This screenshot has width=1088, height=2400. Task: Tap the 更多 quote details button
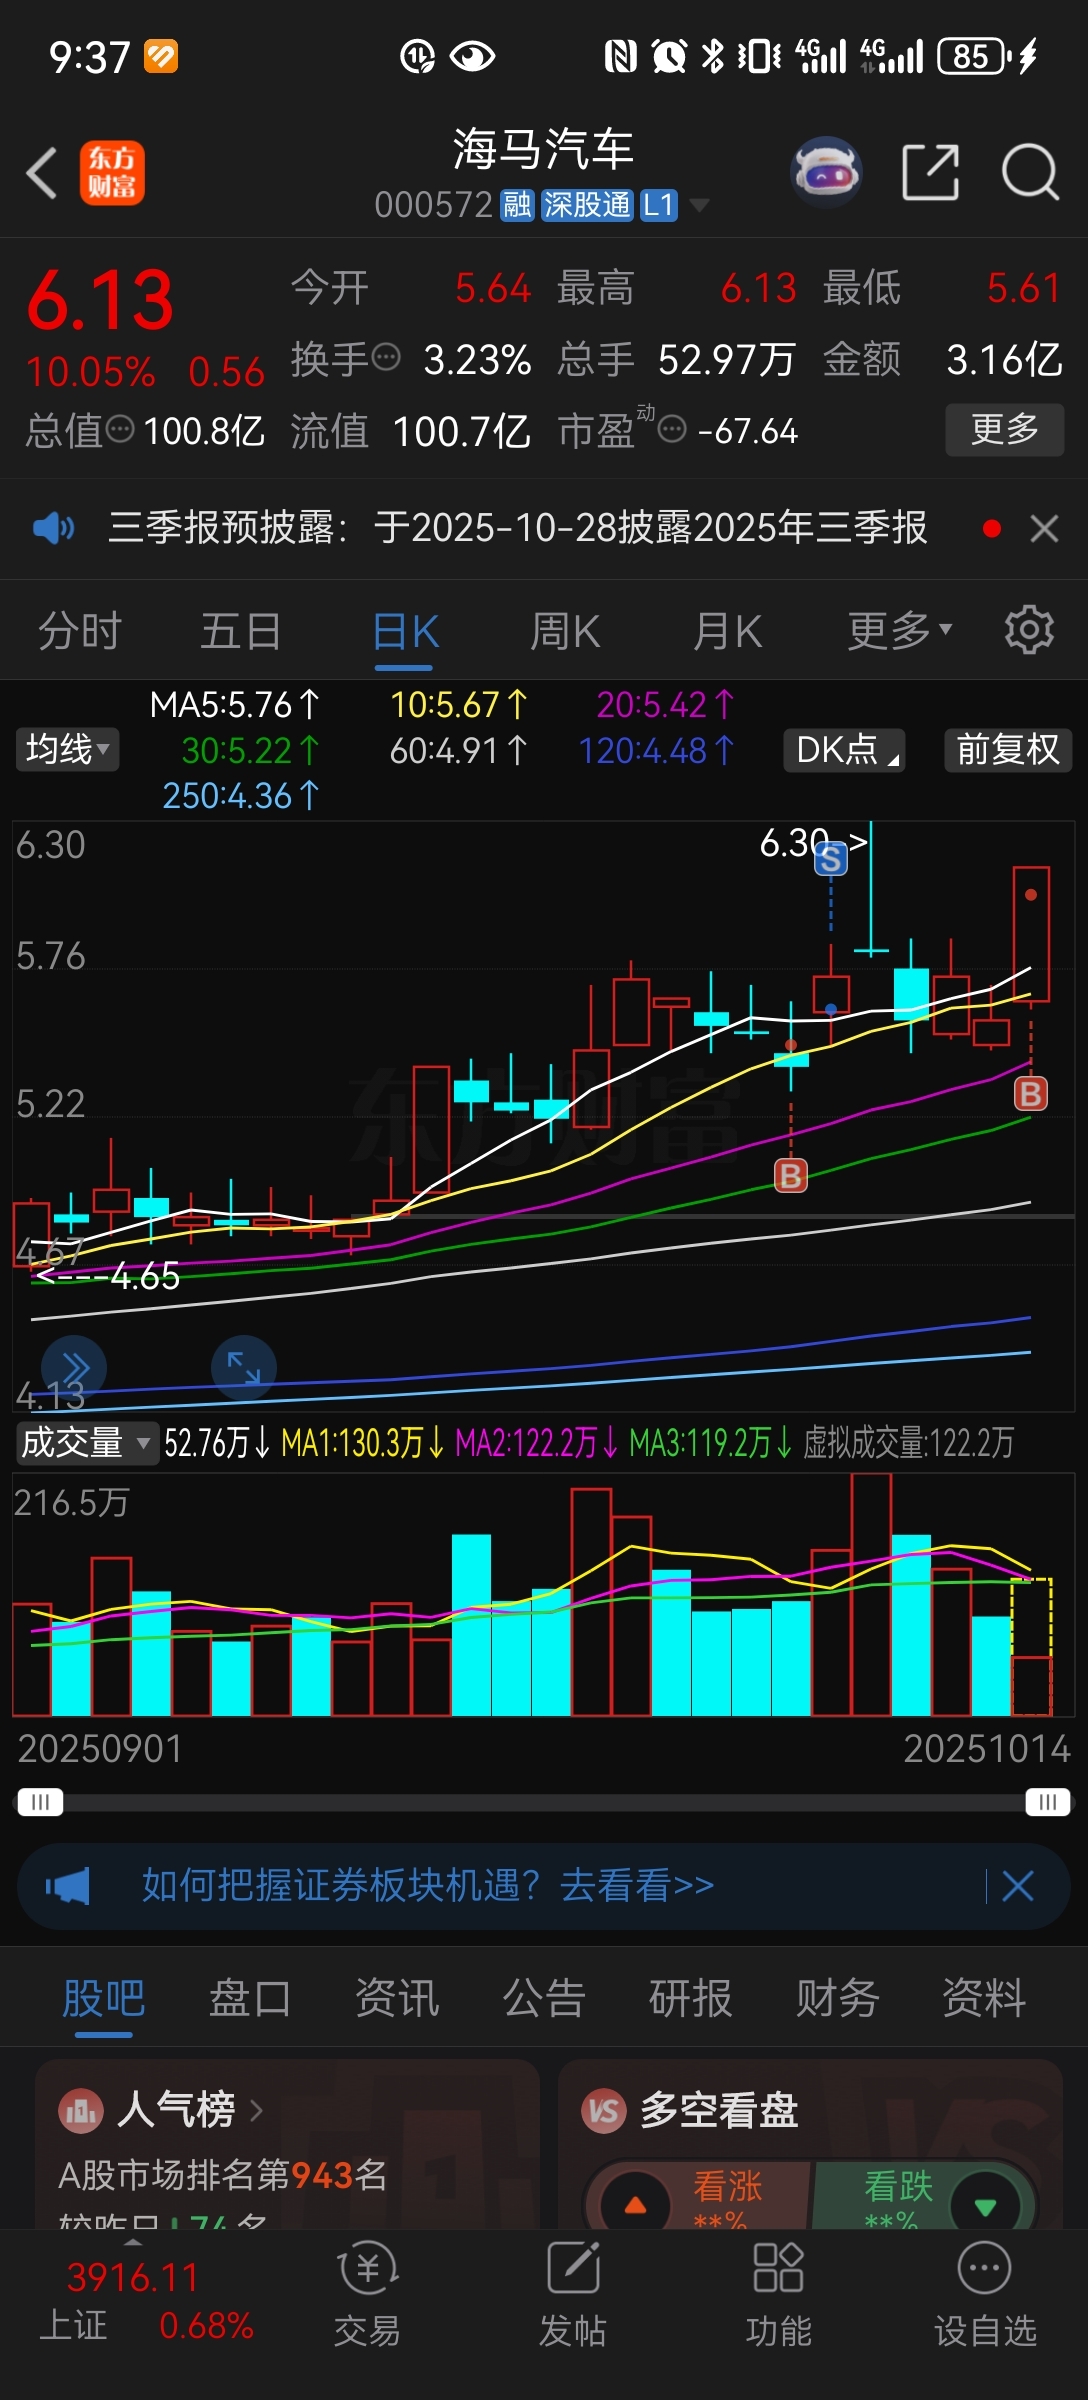(x=1005, y=430)
